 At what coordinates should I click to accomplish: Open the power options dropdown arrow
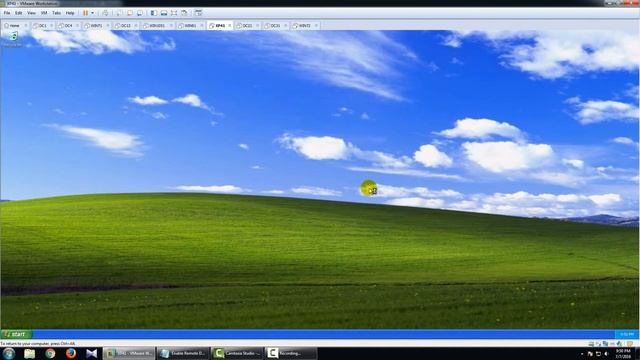pos(92,13)
